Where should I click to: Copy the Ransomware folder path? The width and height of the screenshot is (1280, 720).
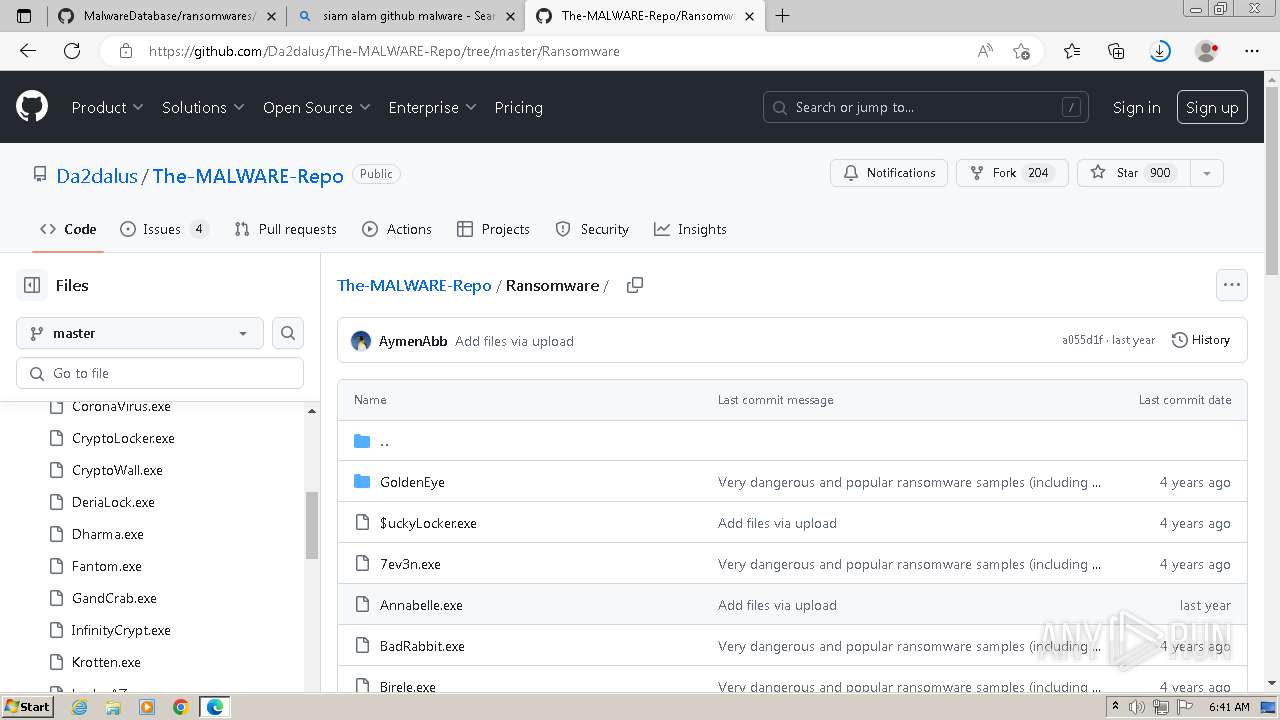(x=634, y=285)
